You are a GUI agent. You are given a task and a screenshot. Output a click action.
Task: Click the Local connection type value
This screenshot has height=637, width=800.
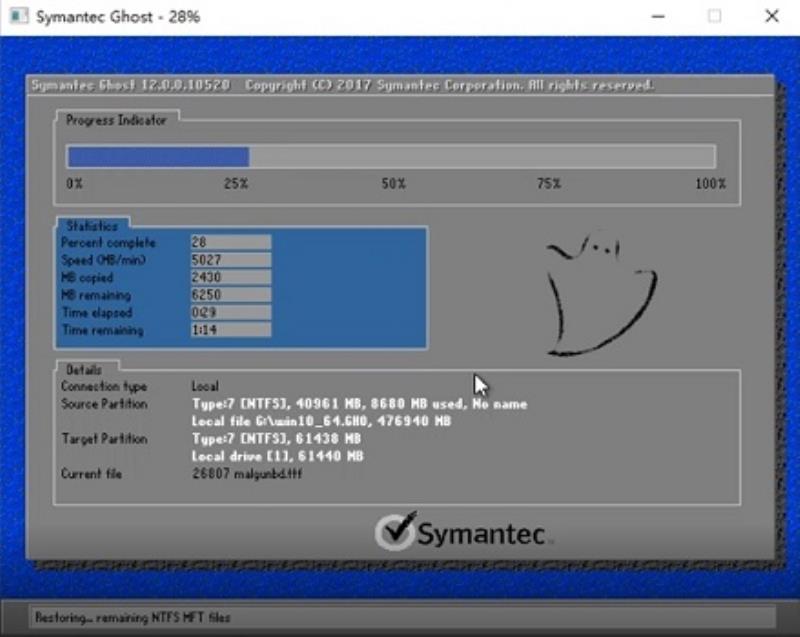point(205,387)
